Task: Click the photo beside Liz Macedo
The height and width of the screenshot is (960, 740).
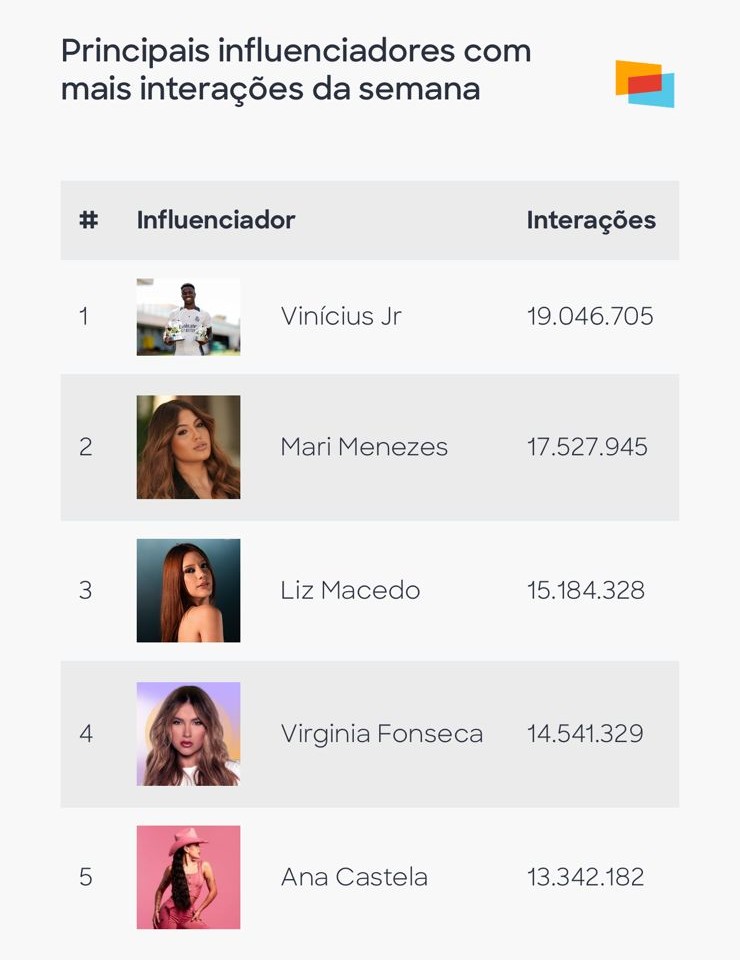Action: pyautogui.click(x=188, y=590)
